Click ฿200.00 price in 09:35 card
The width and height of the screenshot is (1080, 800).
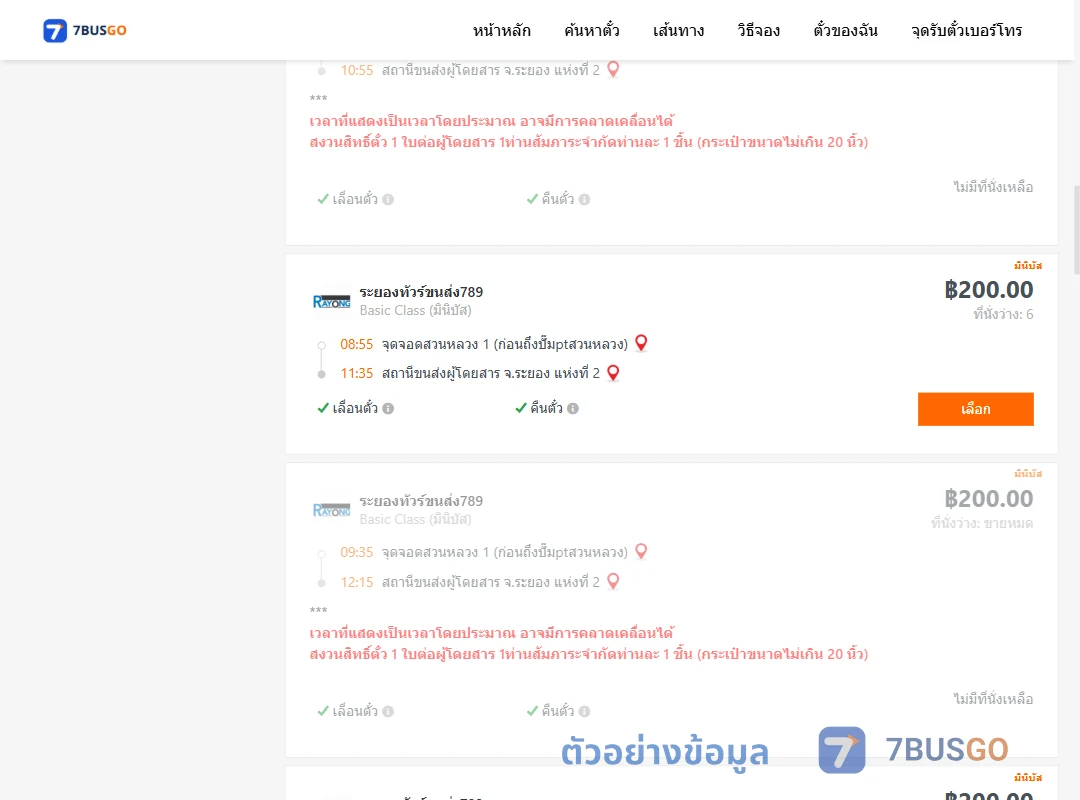[x=988, y=499]
